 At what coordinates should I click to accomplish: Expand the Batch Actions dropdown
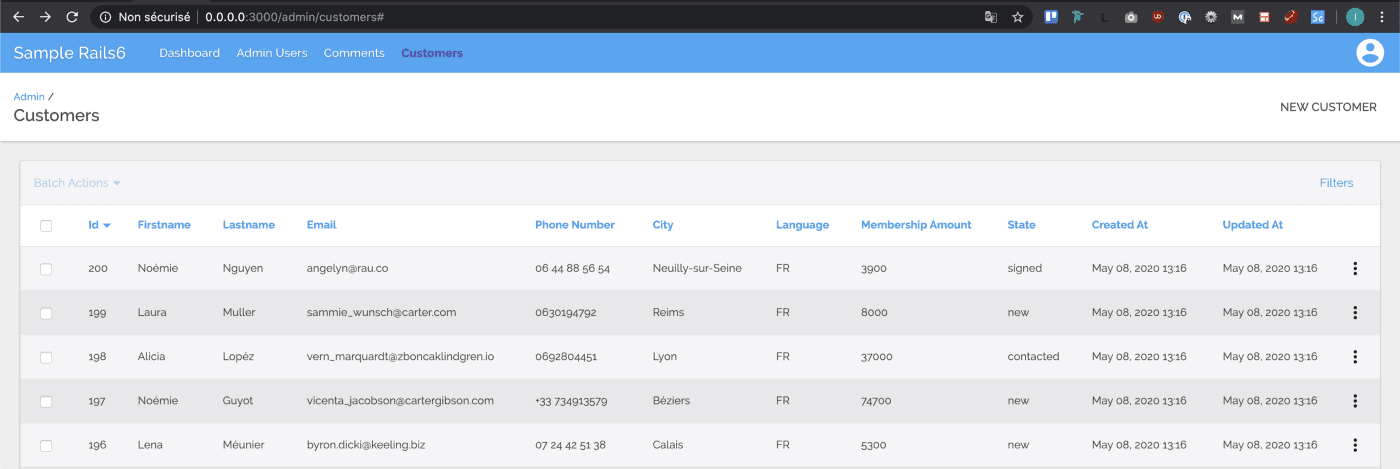77,183
